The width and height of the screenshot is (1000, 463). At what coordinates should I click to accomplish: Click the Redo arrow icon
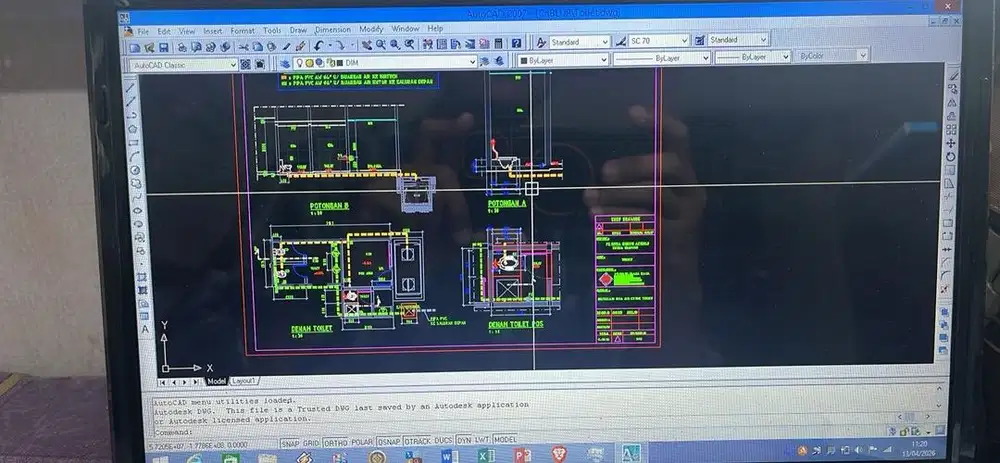pos(340,46)
